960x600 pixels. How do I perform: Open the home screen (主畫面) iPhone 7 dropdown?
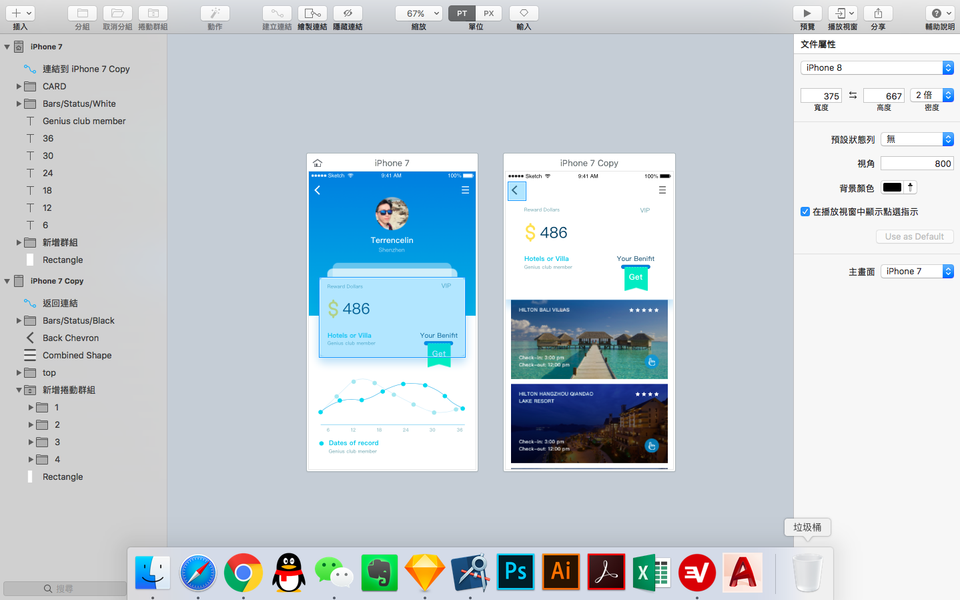coord(917,271)
